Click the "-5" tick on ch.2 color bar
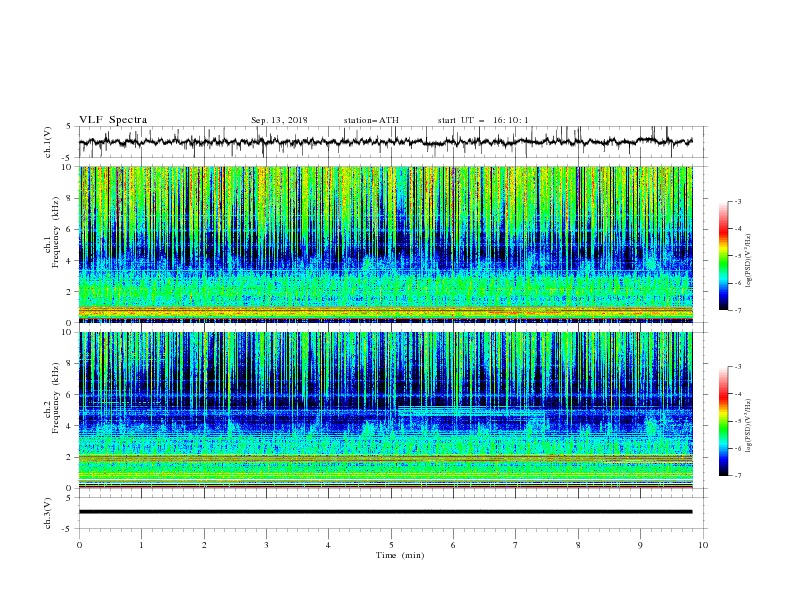This screenshot has width=792, height=612. click(x=738, y=421)
